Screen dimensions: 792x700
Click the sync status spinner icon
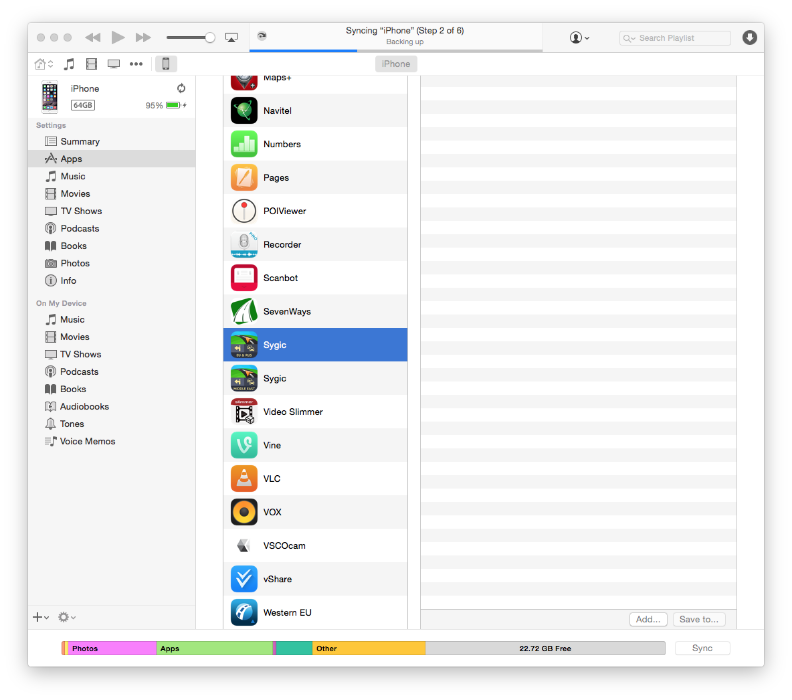click(262, 36)
